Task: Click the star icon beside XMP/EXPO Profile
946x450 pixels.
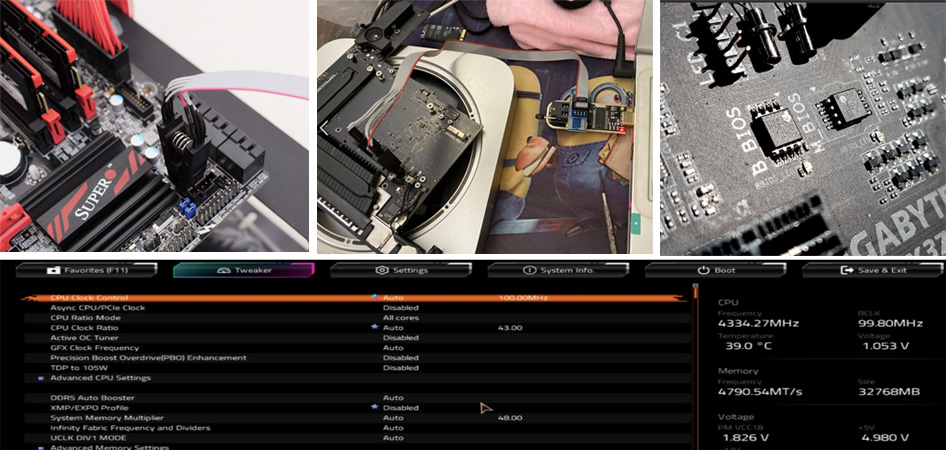Action: point(375,407)
